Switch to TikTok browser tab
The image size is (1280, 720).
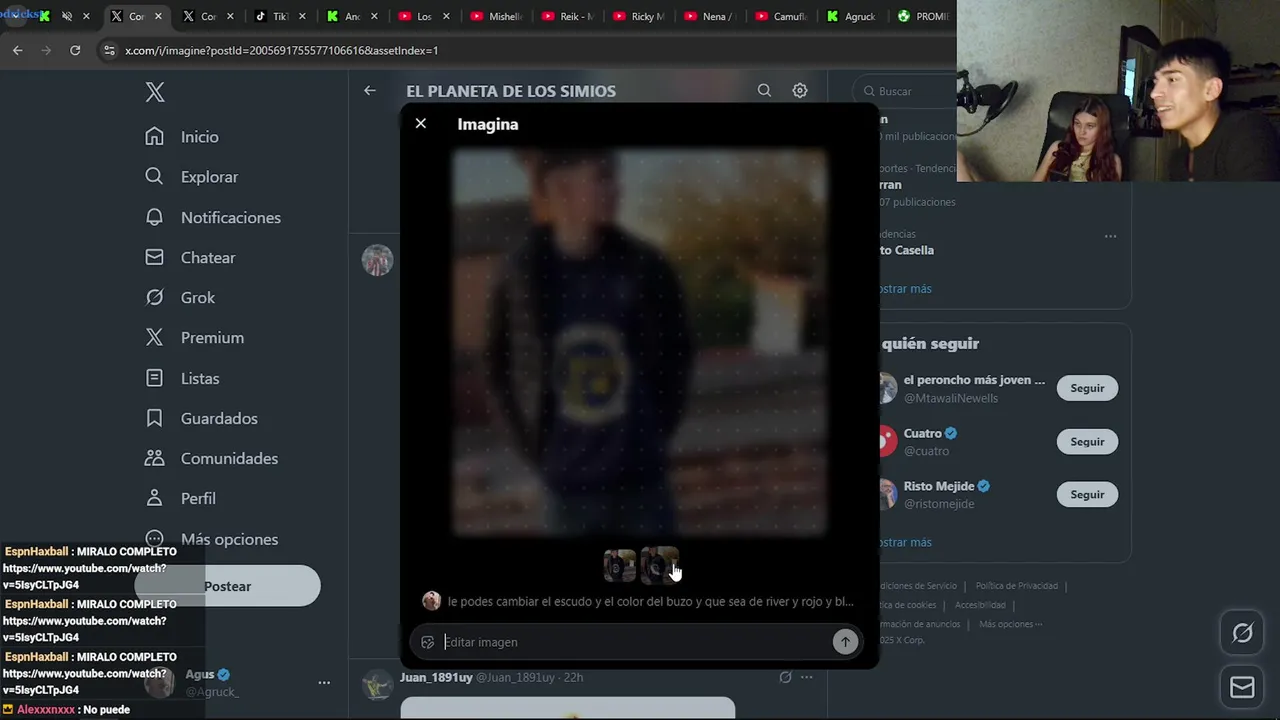pos(280,16)
